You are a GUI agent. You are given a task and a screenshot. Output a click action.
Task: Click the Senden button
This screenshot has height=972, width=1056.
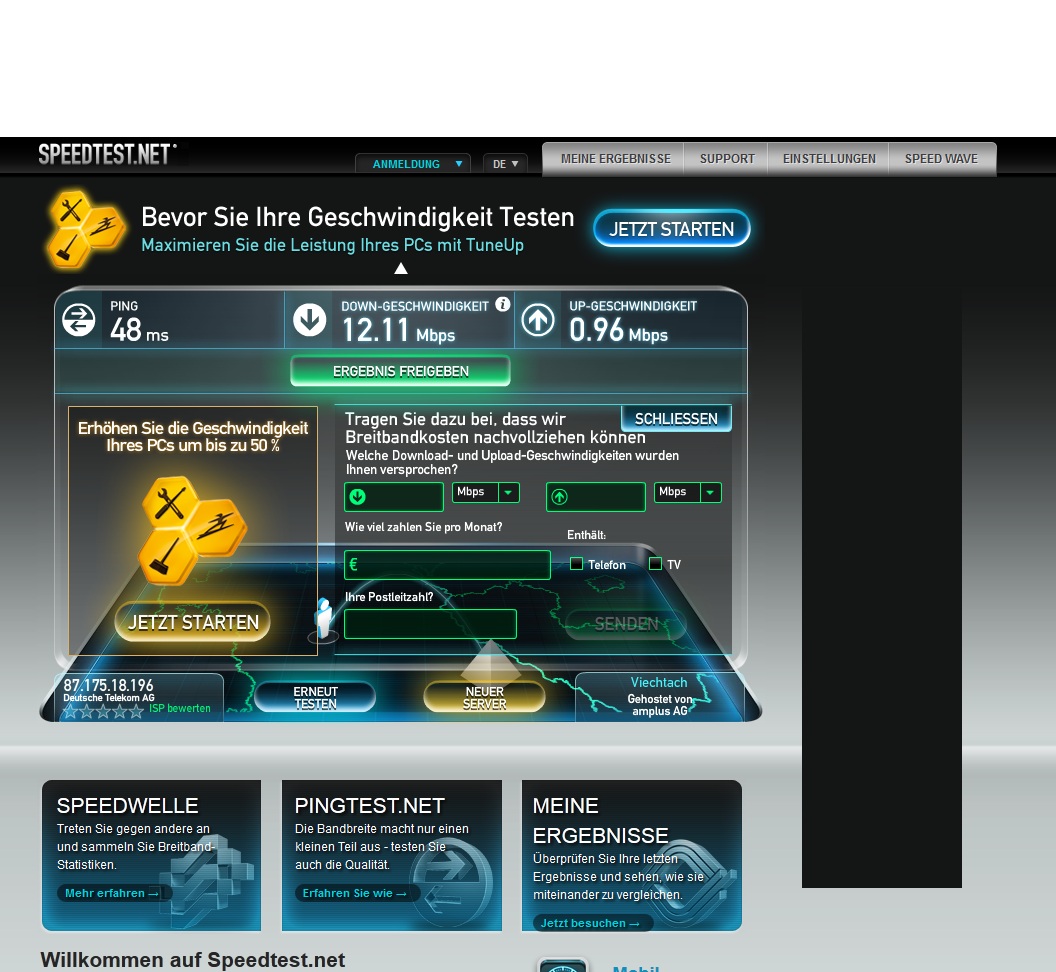626,624
